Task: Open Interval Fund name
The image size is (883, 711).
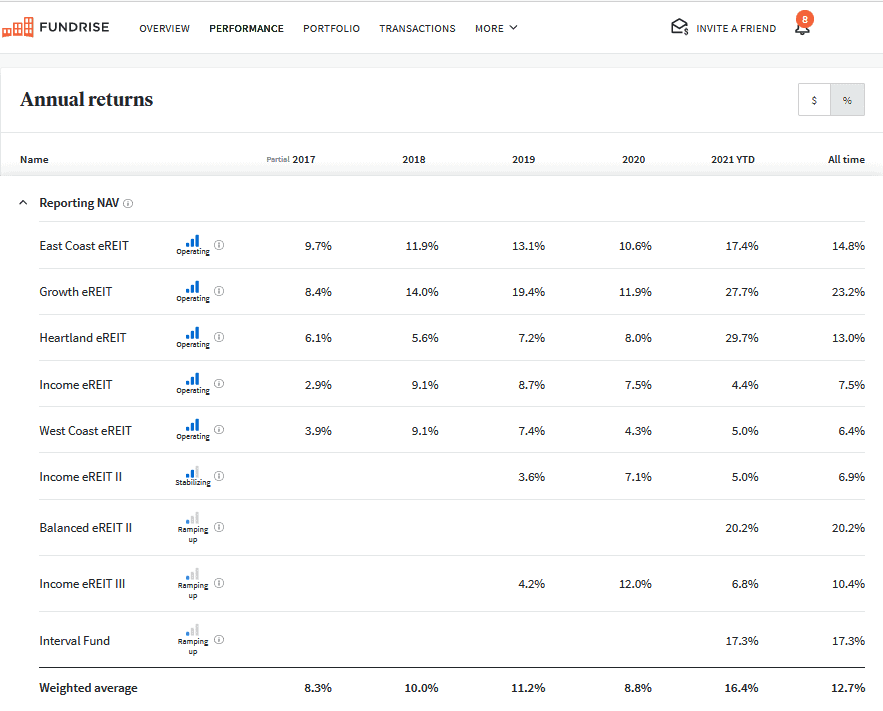Action: (x=74, y=641)
